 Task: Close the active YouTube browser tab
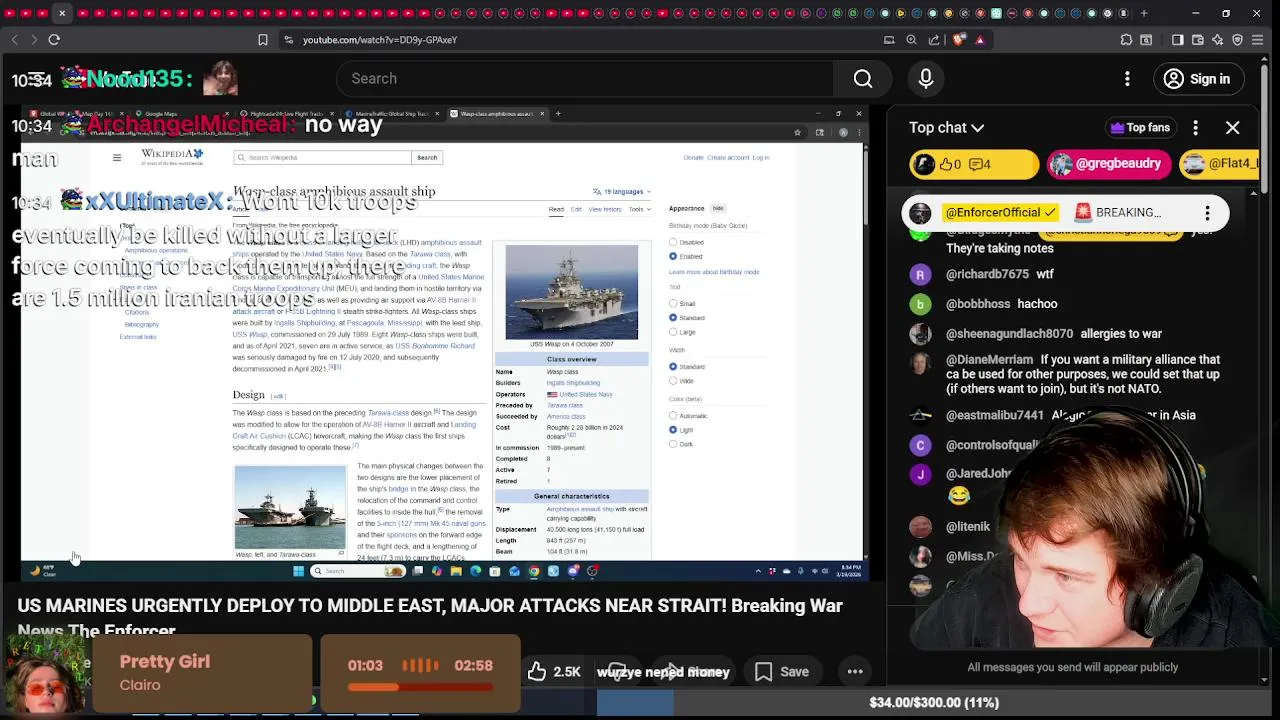click(61, 13)
